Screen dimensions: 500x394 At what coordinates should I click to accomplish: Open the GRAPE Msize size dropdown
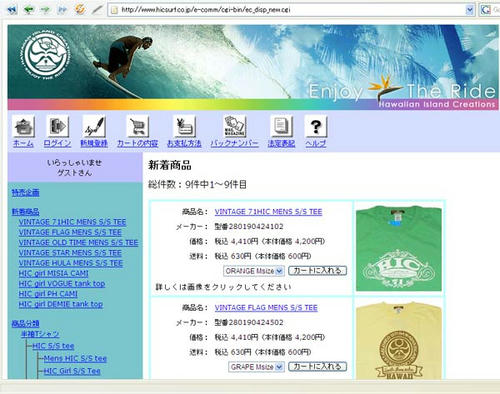pos(256,367)
